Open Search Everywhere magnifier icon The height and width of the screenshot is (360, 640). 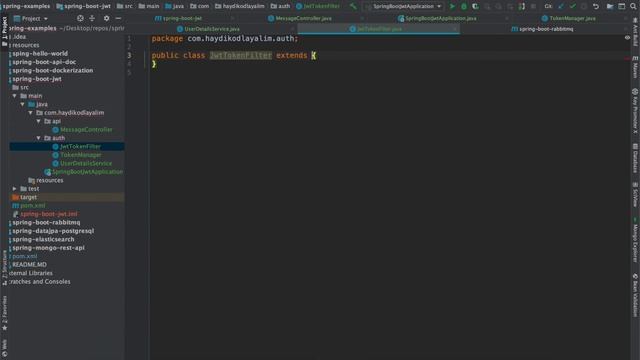[x=633, y=6]
